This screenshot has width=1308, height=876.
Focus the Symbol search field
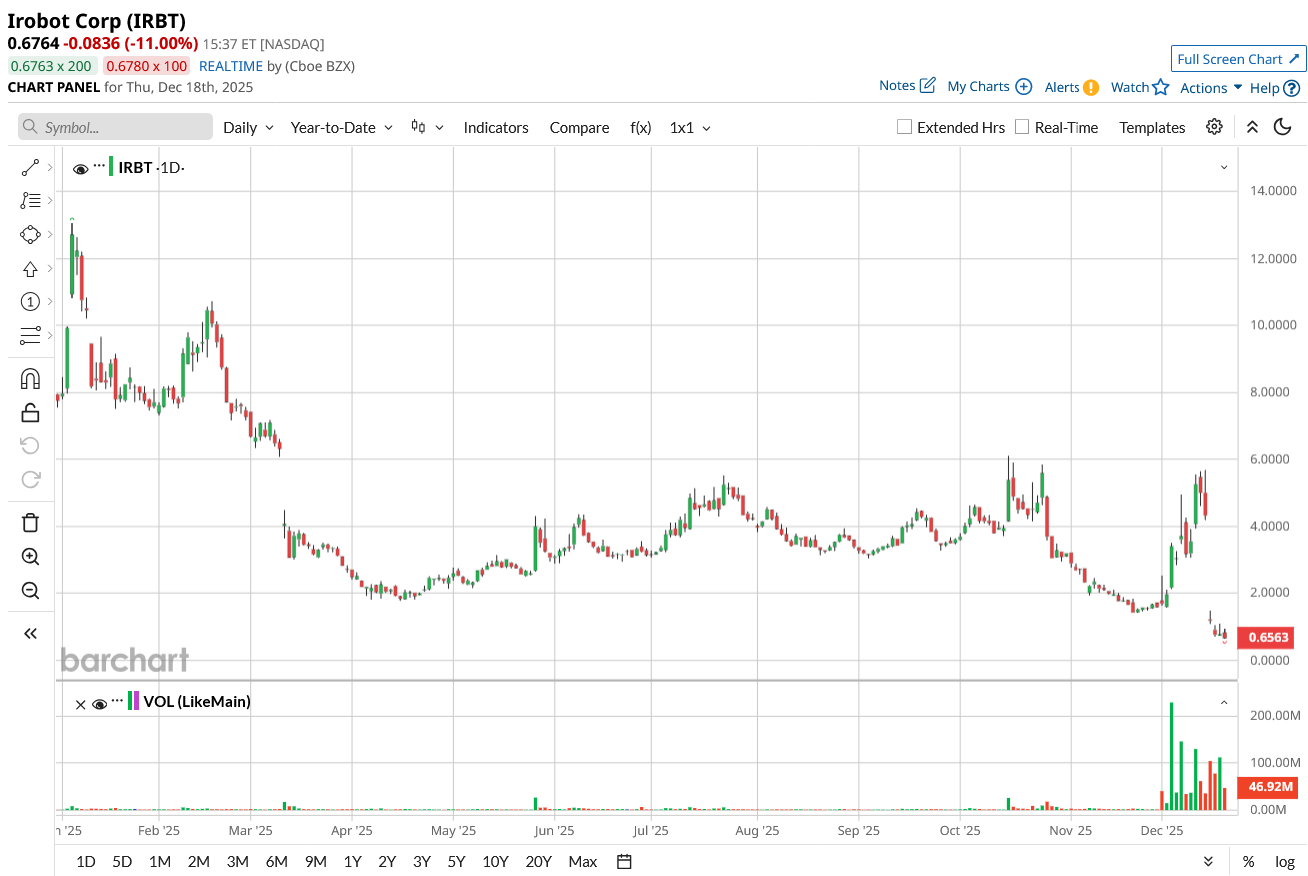pos(115,127)
